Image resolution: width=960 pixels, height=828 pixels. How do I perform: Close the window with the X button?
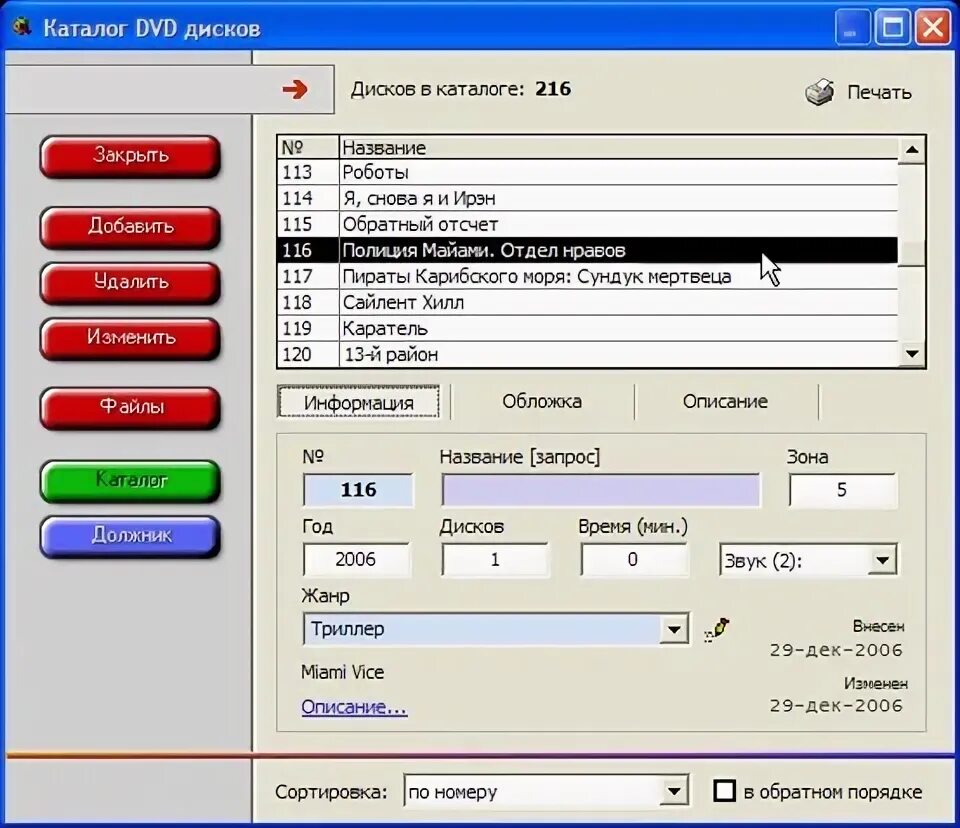932,28
